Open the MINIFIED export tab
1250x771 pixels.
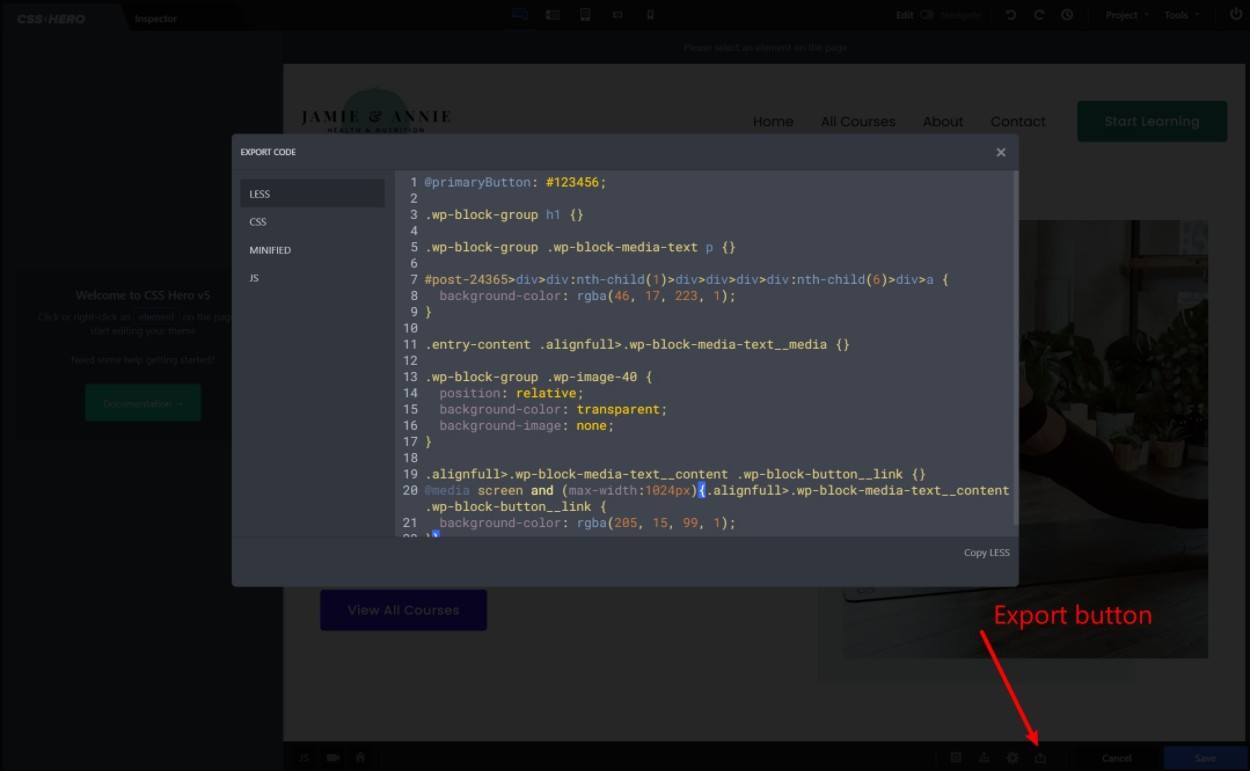[312, 250]
